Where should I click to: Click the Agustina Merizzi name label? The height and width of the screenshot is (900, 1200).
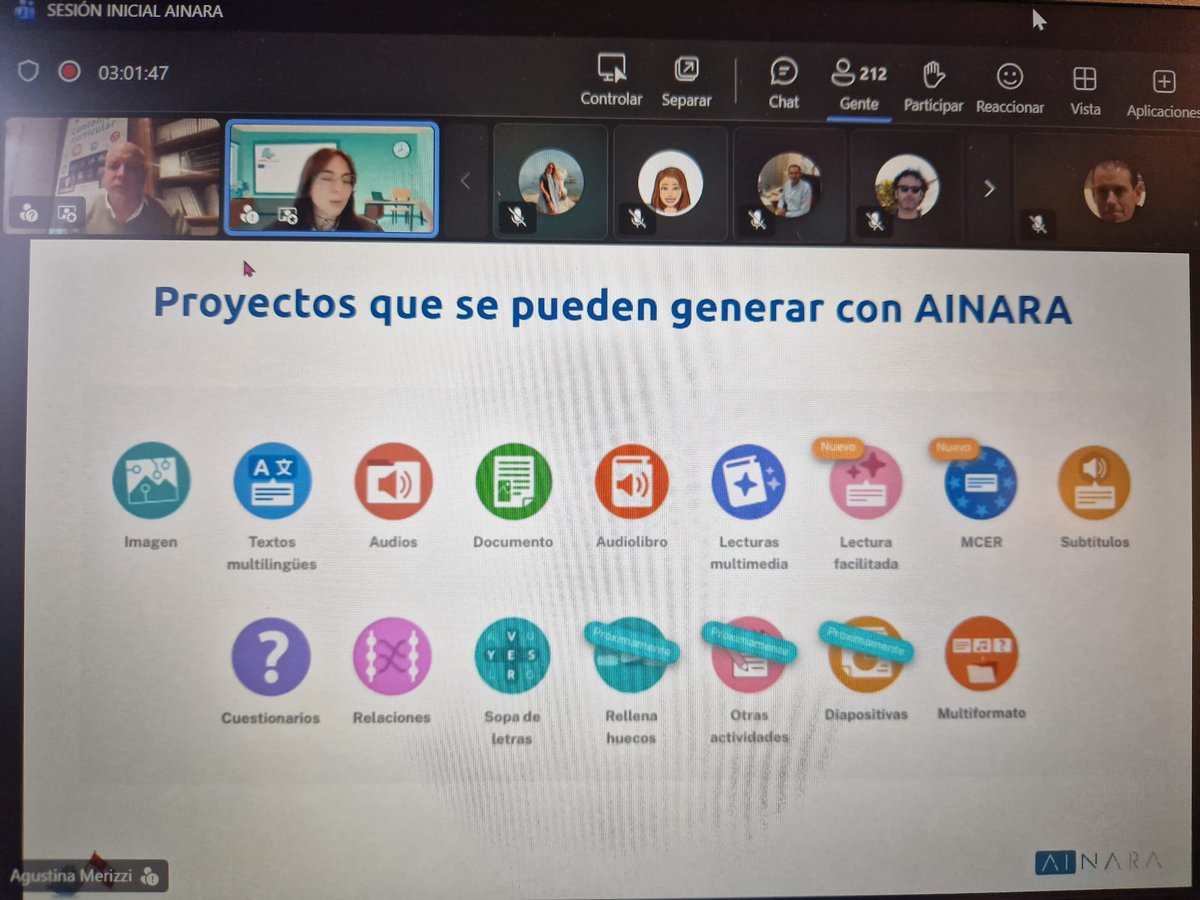point(71,875)
